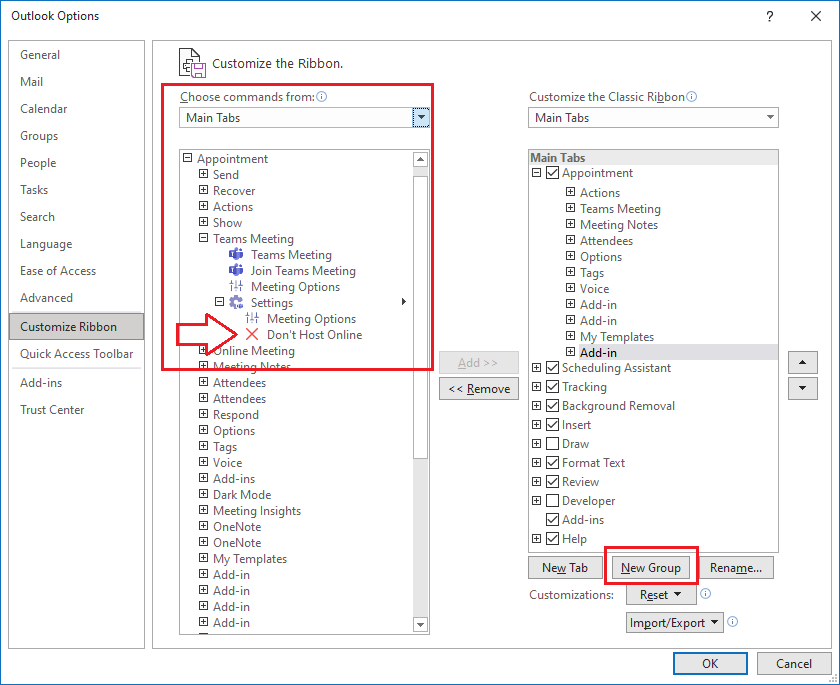Click OK to apply ribbon changes

click(710, 664)
